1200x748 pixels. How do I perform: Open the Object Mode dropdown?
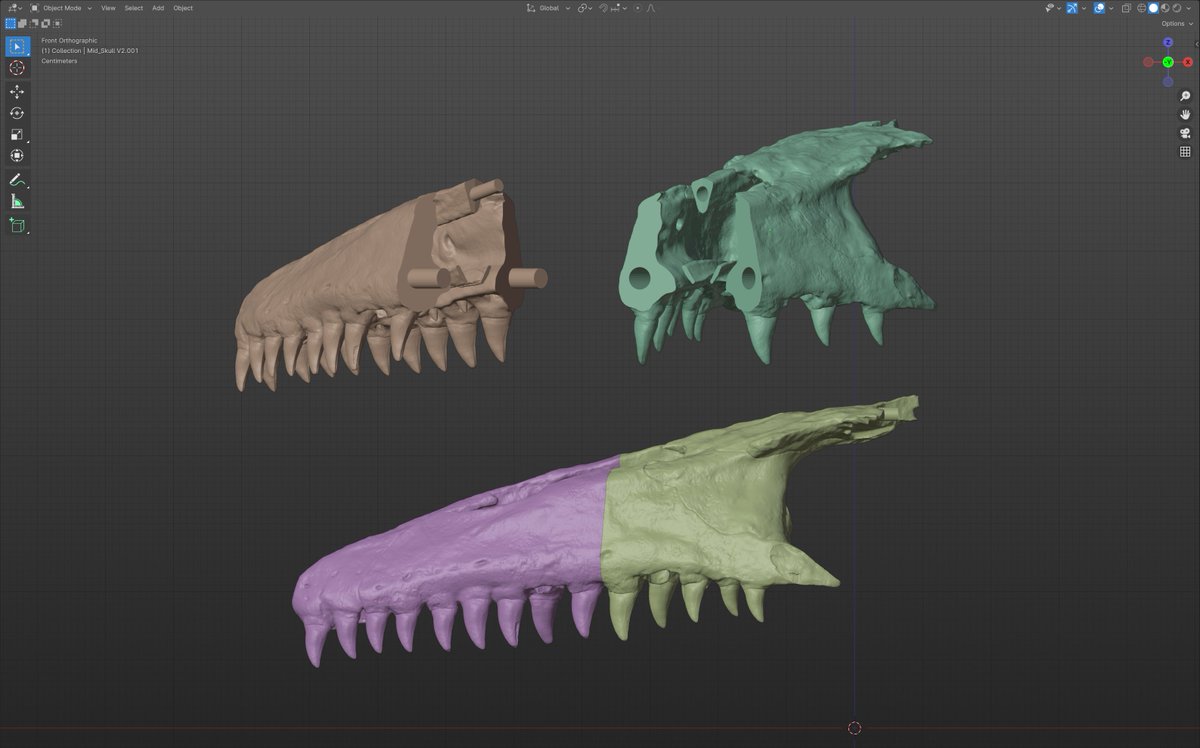pyautogui.click(x=61, y=7)
